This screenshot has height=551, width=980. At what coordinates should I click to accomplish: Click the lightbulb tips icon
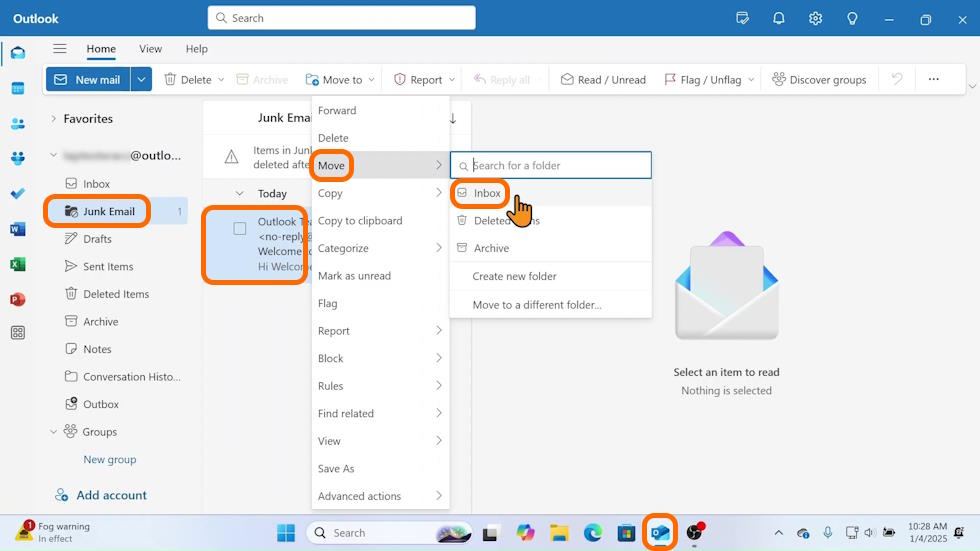tap(852, 18)
